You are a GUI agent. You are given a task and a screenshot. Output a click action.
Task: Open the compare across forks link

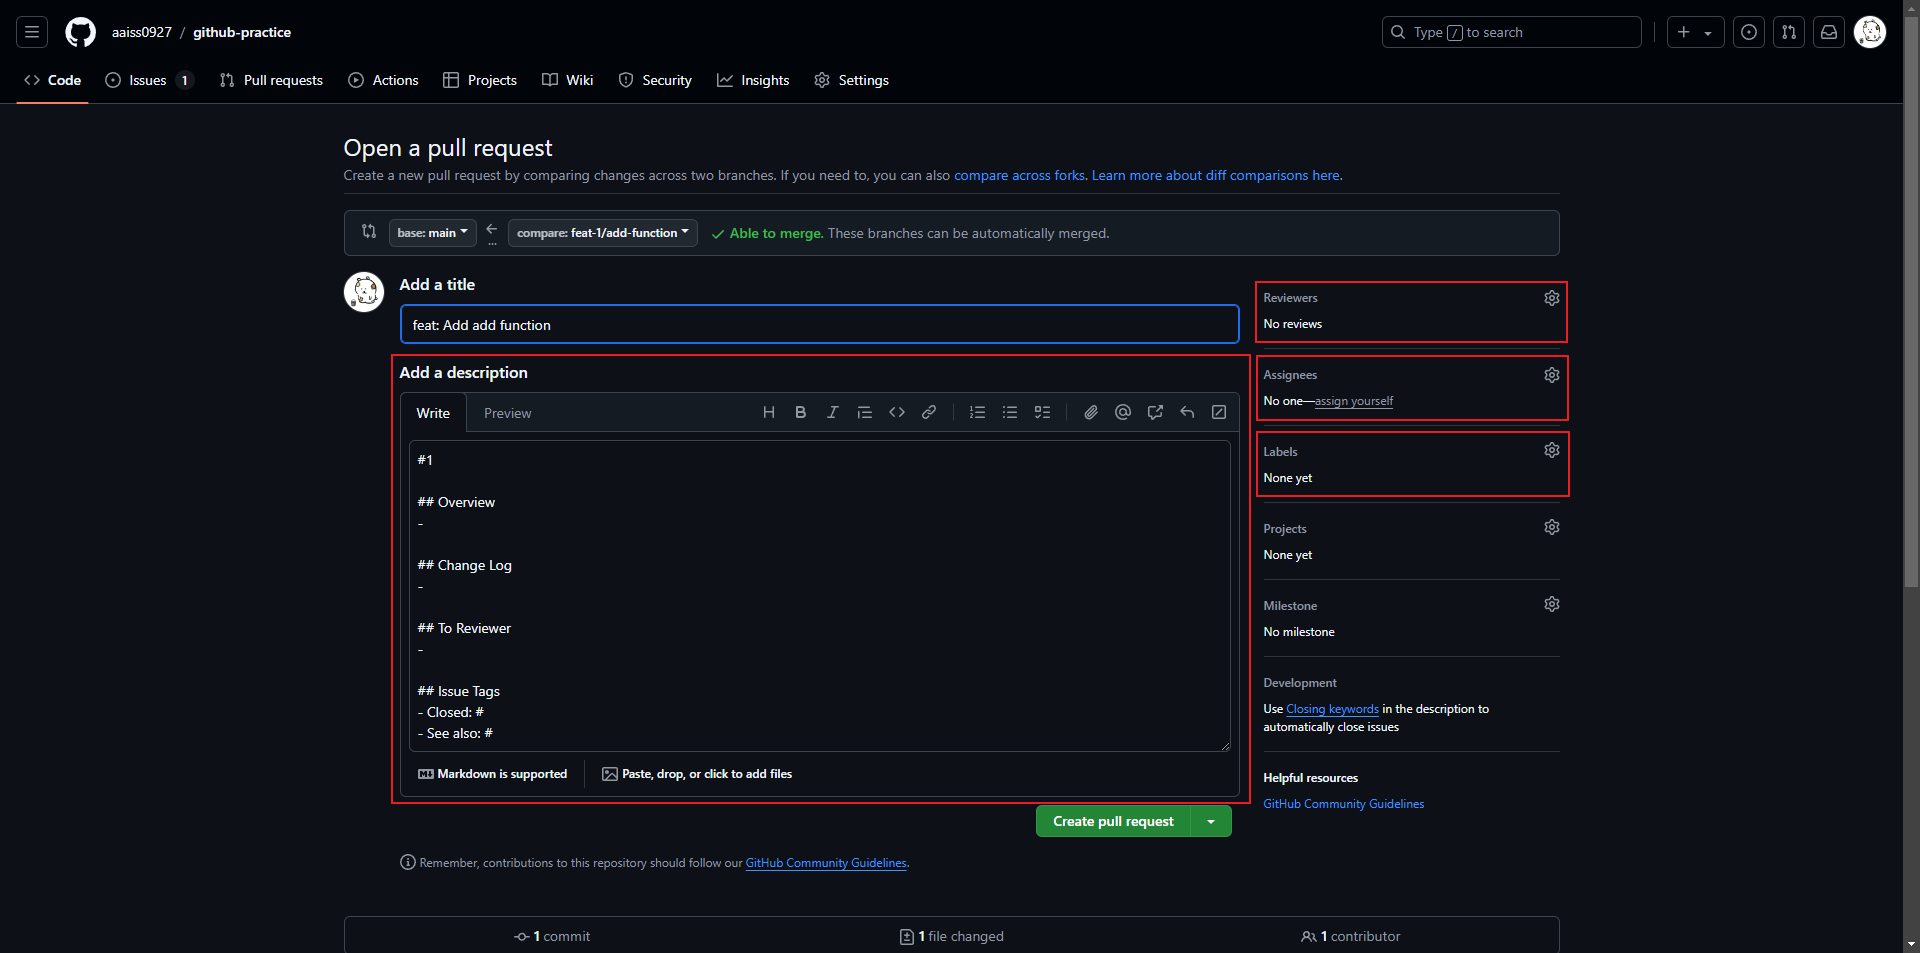(x=1019, y=175)
